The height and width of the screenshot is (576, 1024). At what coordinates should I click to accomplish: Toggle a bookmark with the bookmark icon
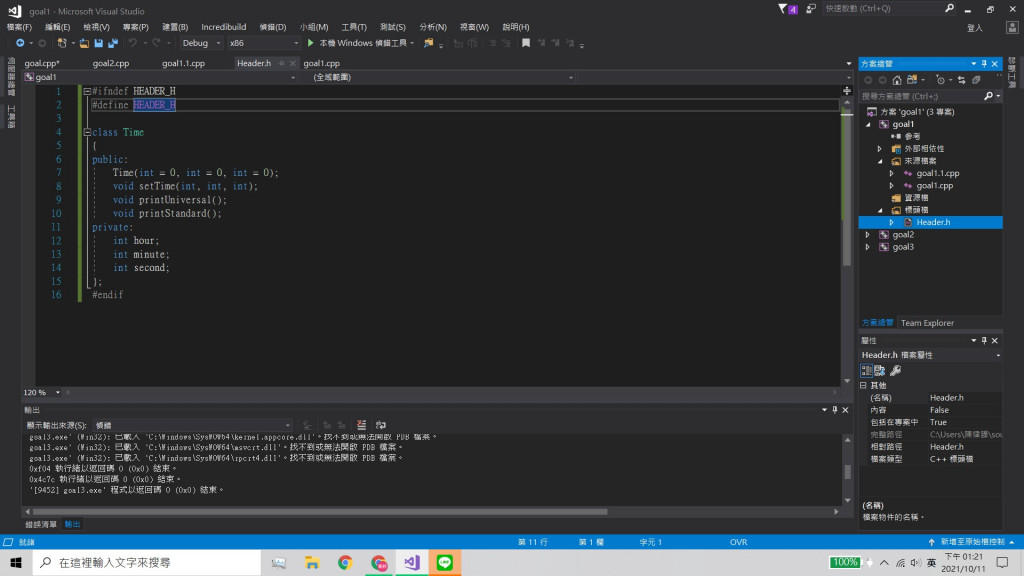tap(526, 43)
